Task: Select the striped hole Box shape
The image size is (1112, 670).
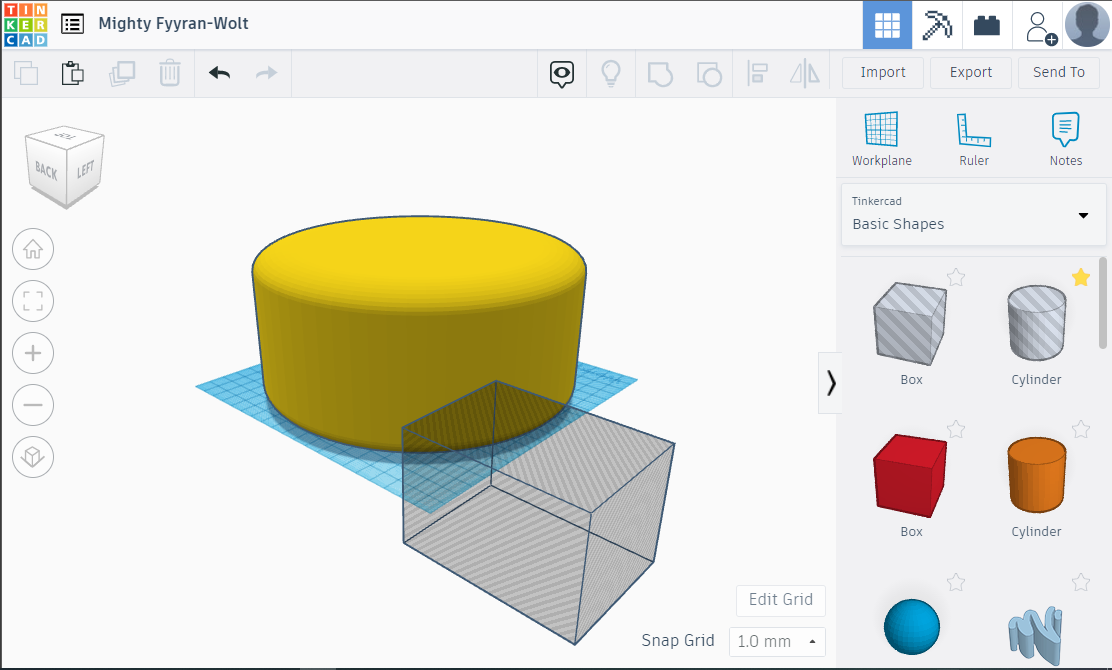Action: click(911, 325)
